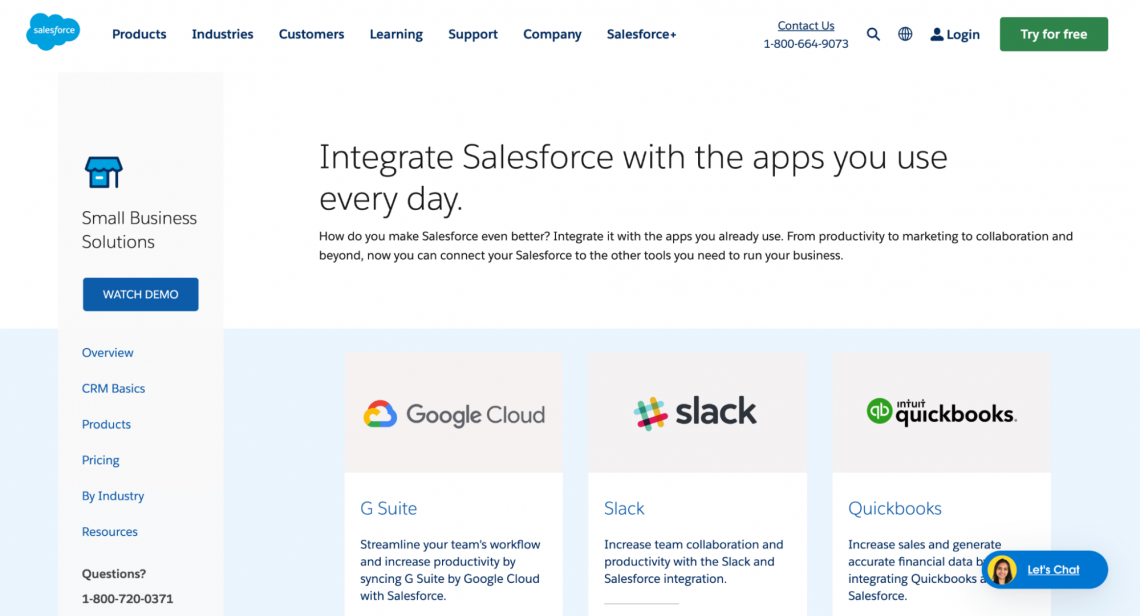The height and width of the screenshot is (616, 1140).
Task: Click the Salesforce cloud logo
Action: [53, 33]
